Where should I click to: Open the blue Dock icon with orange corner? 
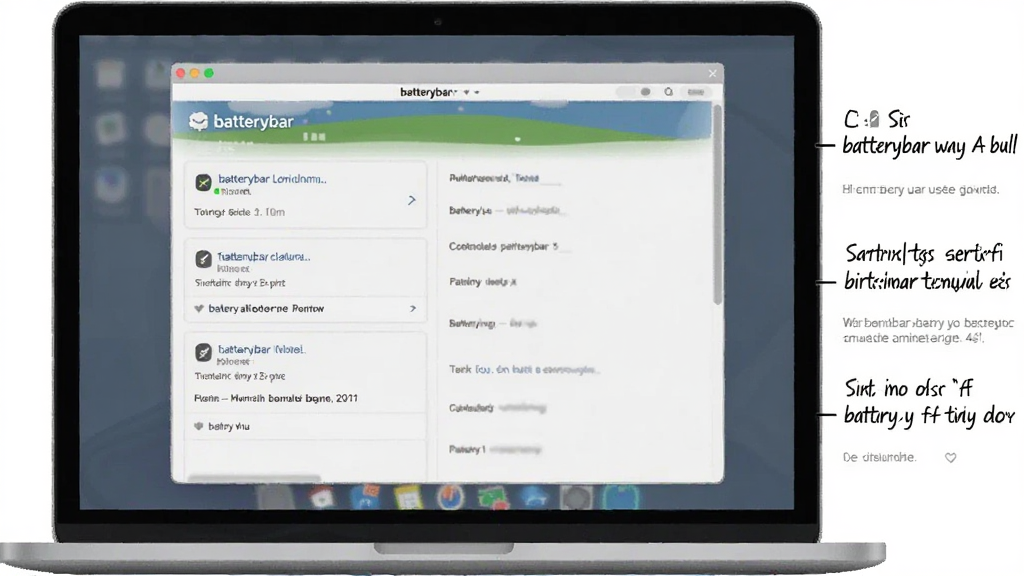pos(365,497)
